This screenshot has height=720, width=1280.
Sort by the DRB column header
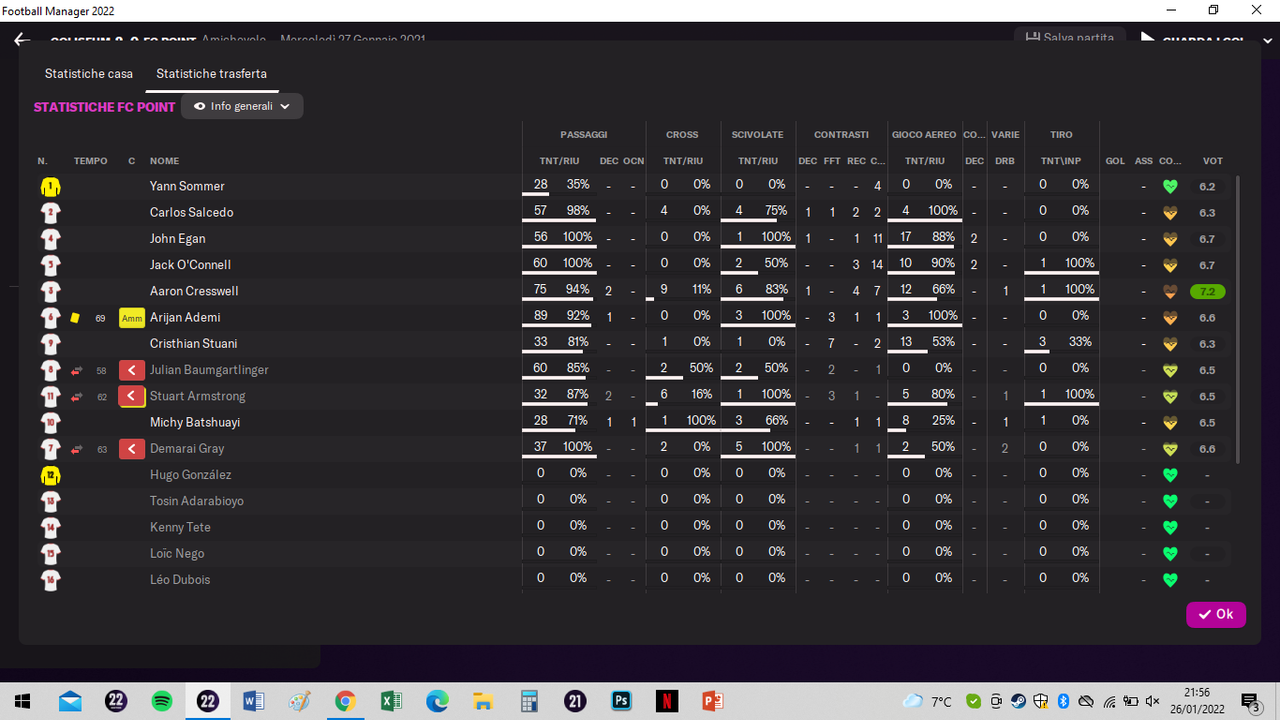tap(1005, 161)
